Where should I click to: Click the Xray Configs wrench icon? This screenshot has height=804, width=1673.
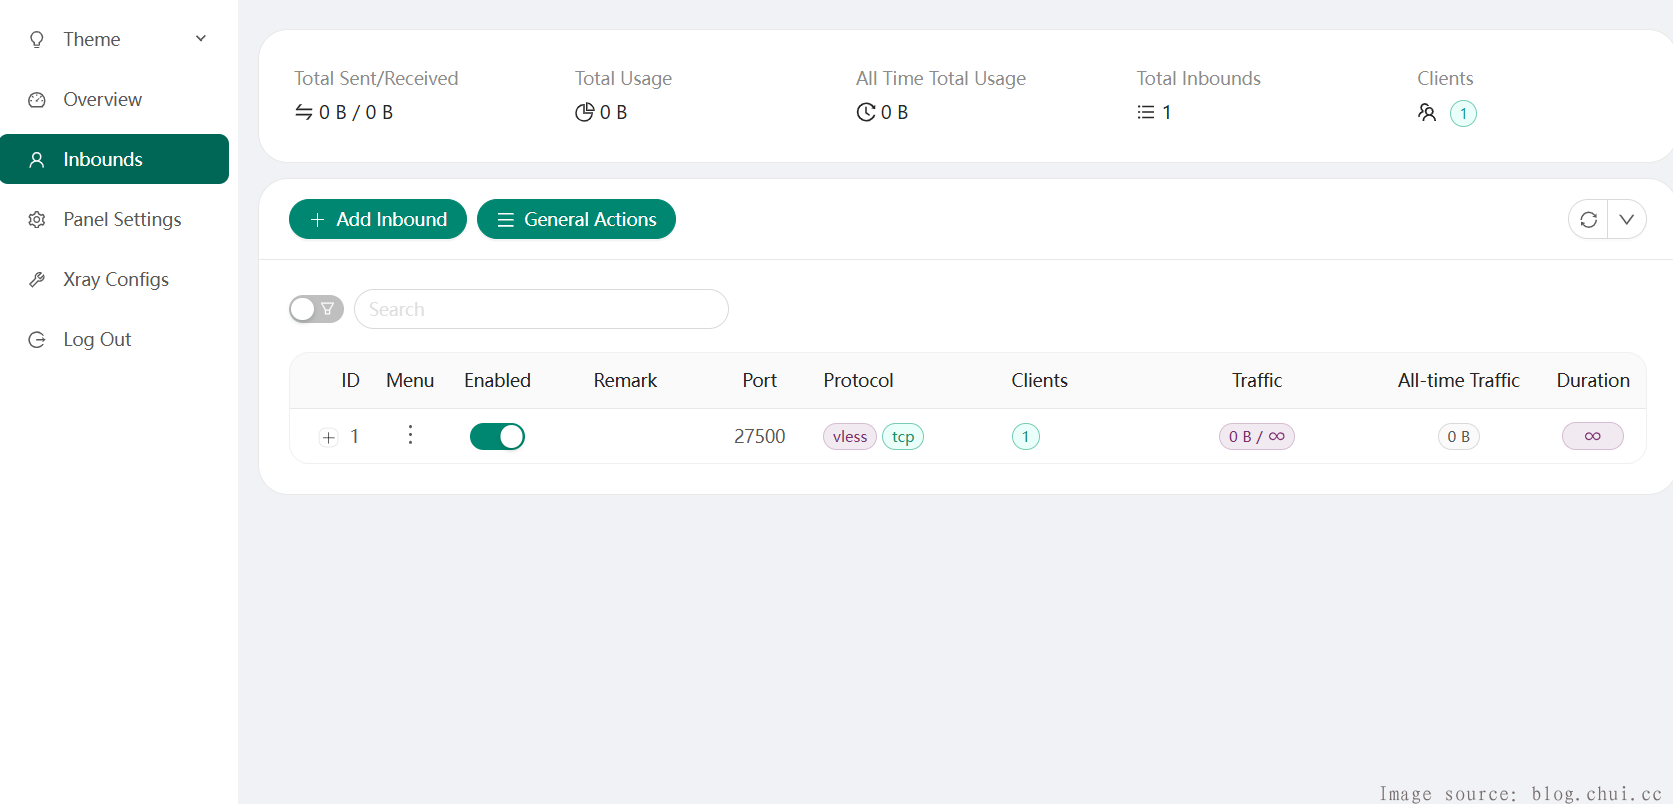pos(37,280)
